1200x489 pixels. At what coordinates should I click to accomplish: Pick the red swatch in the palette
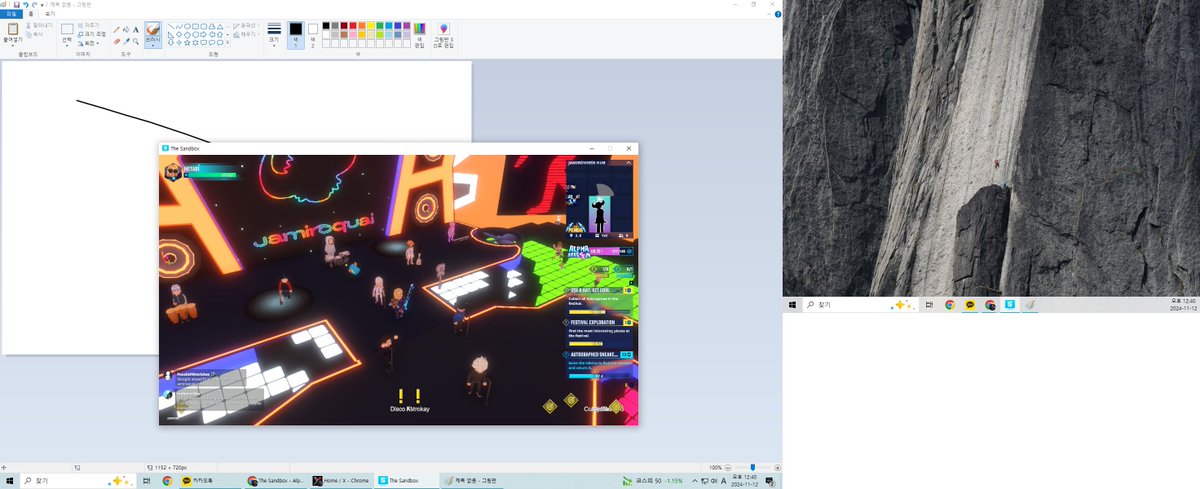point(352,26)
